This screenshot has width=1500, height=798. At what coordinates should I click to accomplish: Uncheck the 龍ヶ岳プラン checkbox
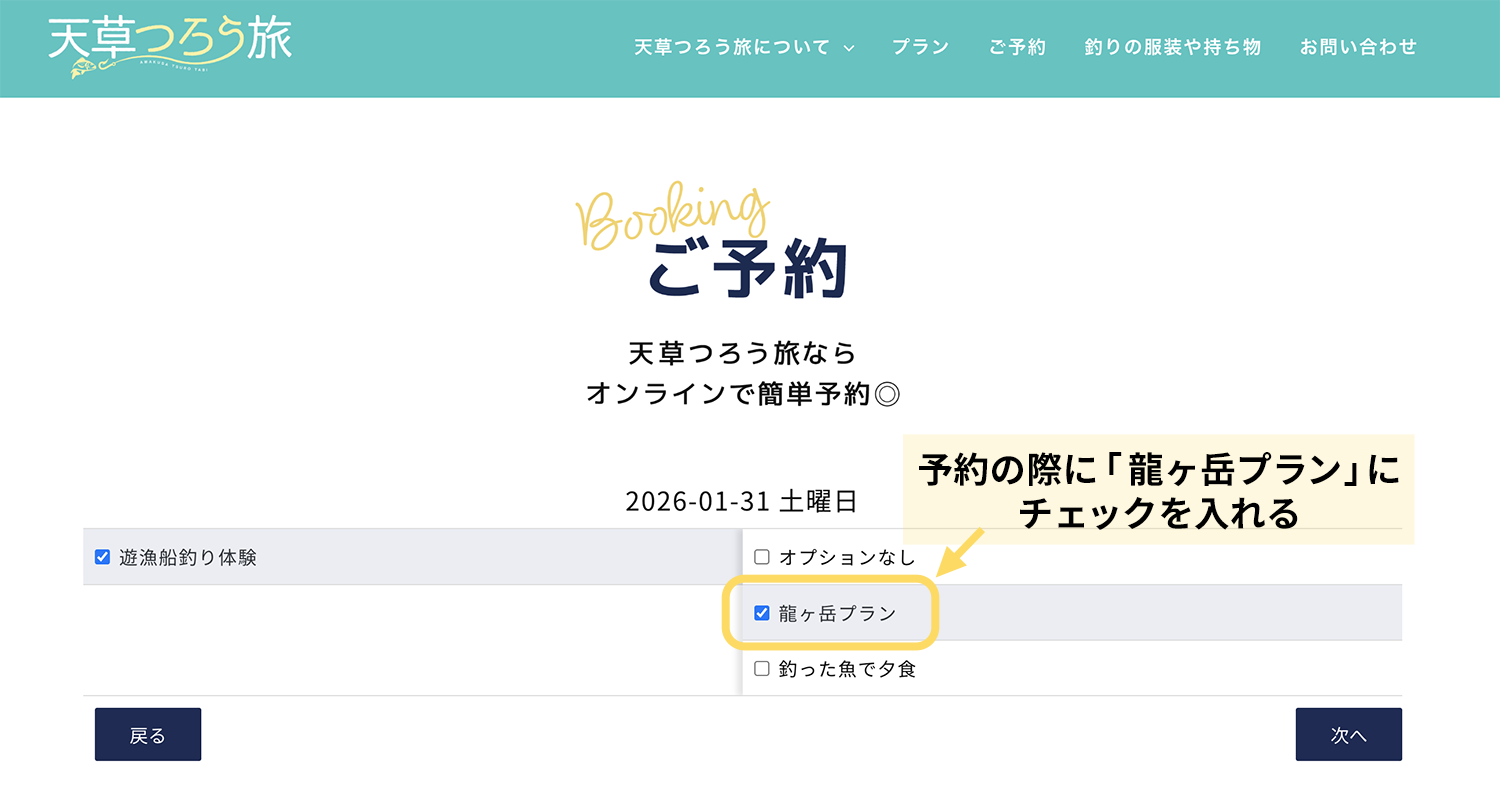pos(762,613)
